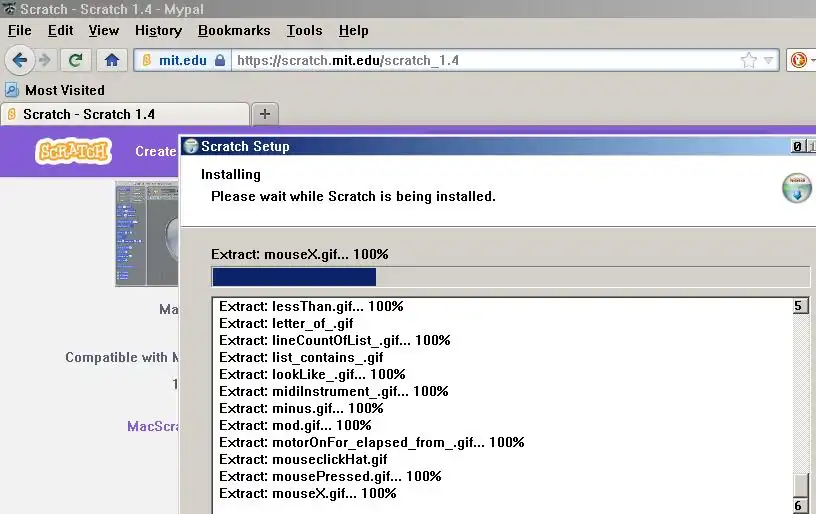Image resolution: width=816 pixels, height=514 pixels.
Task: Open the URL history dropdown arrow
Action: tap(769, 60)
